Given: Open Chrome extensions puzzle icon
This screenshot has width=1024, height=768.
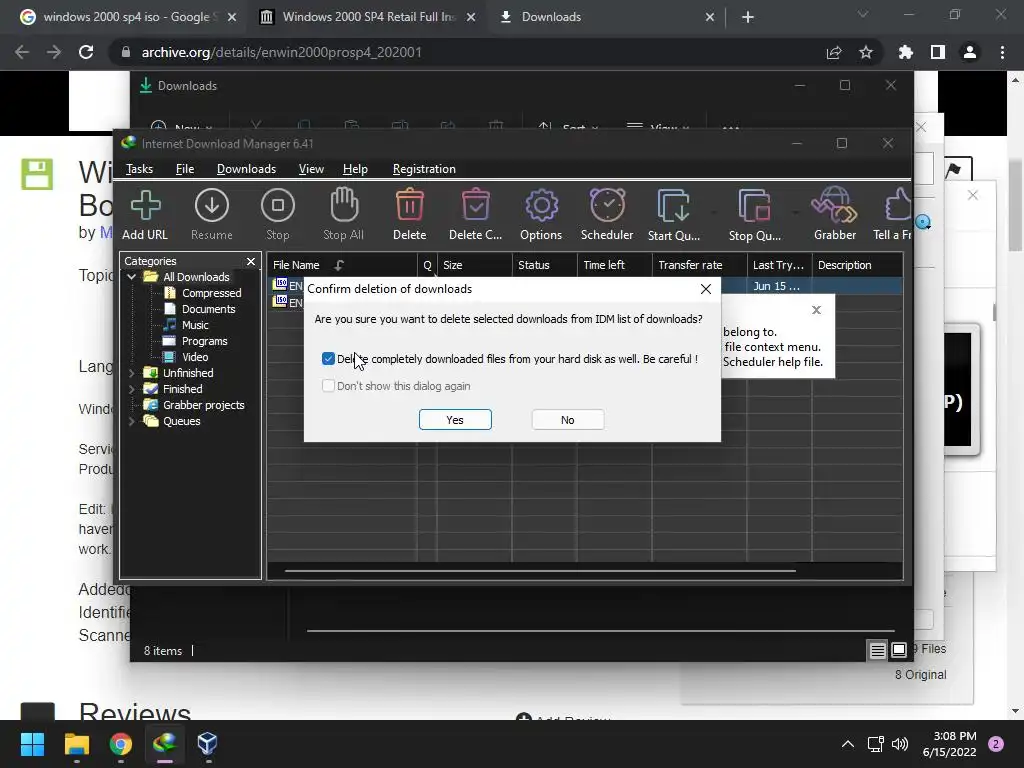Looking at the screenshot, I should 906,52.
